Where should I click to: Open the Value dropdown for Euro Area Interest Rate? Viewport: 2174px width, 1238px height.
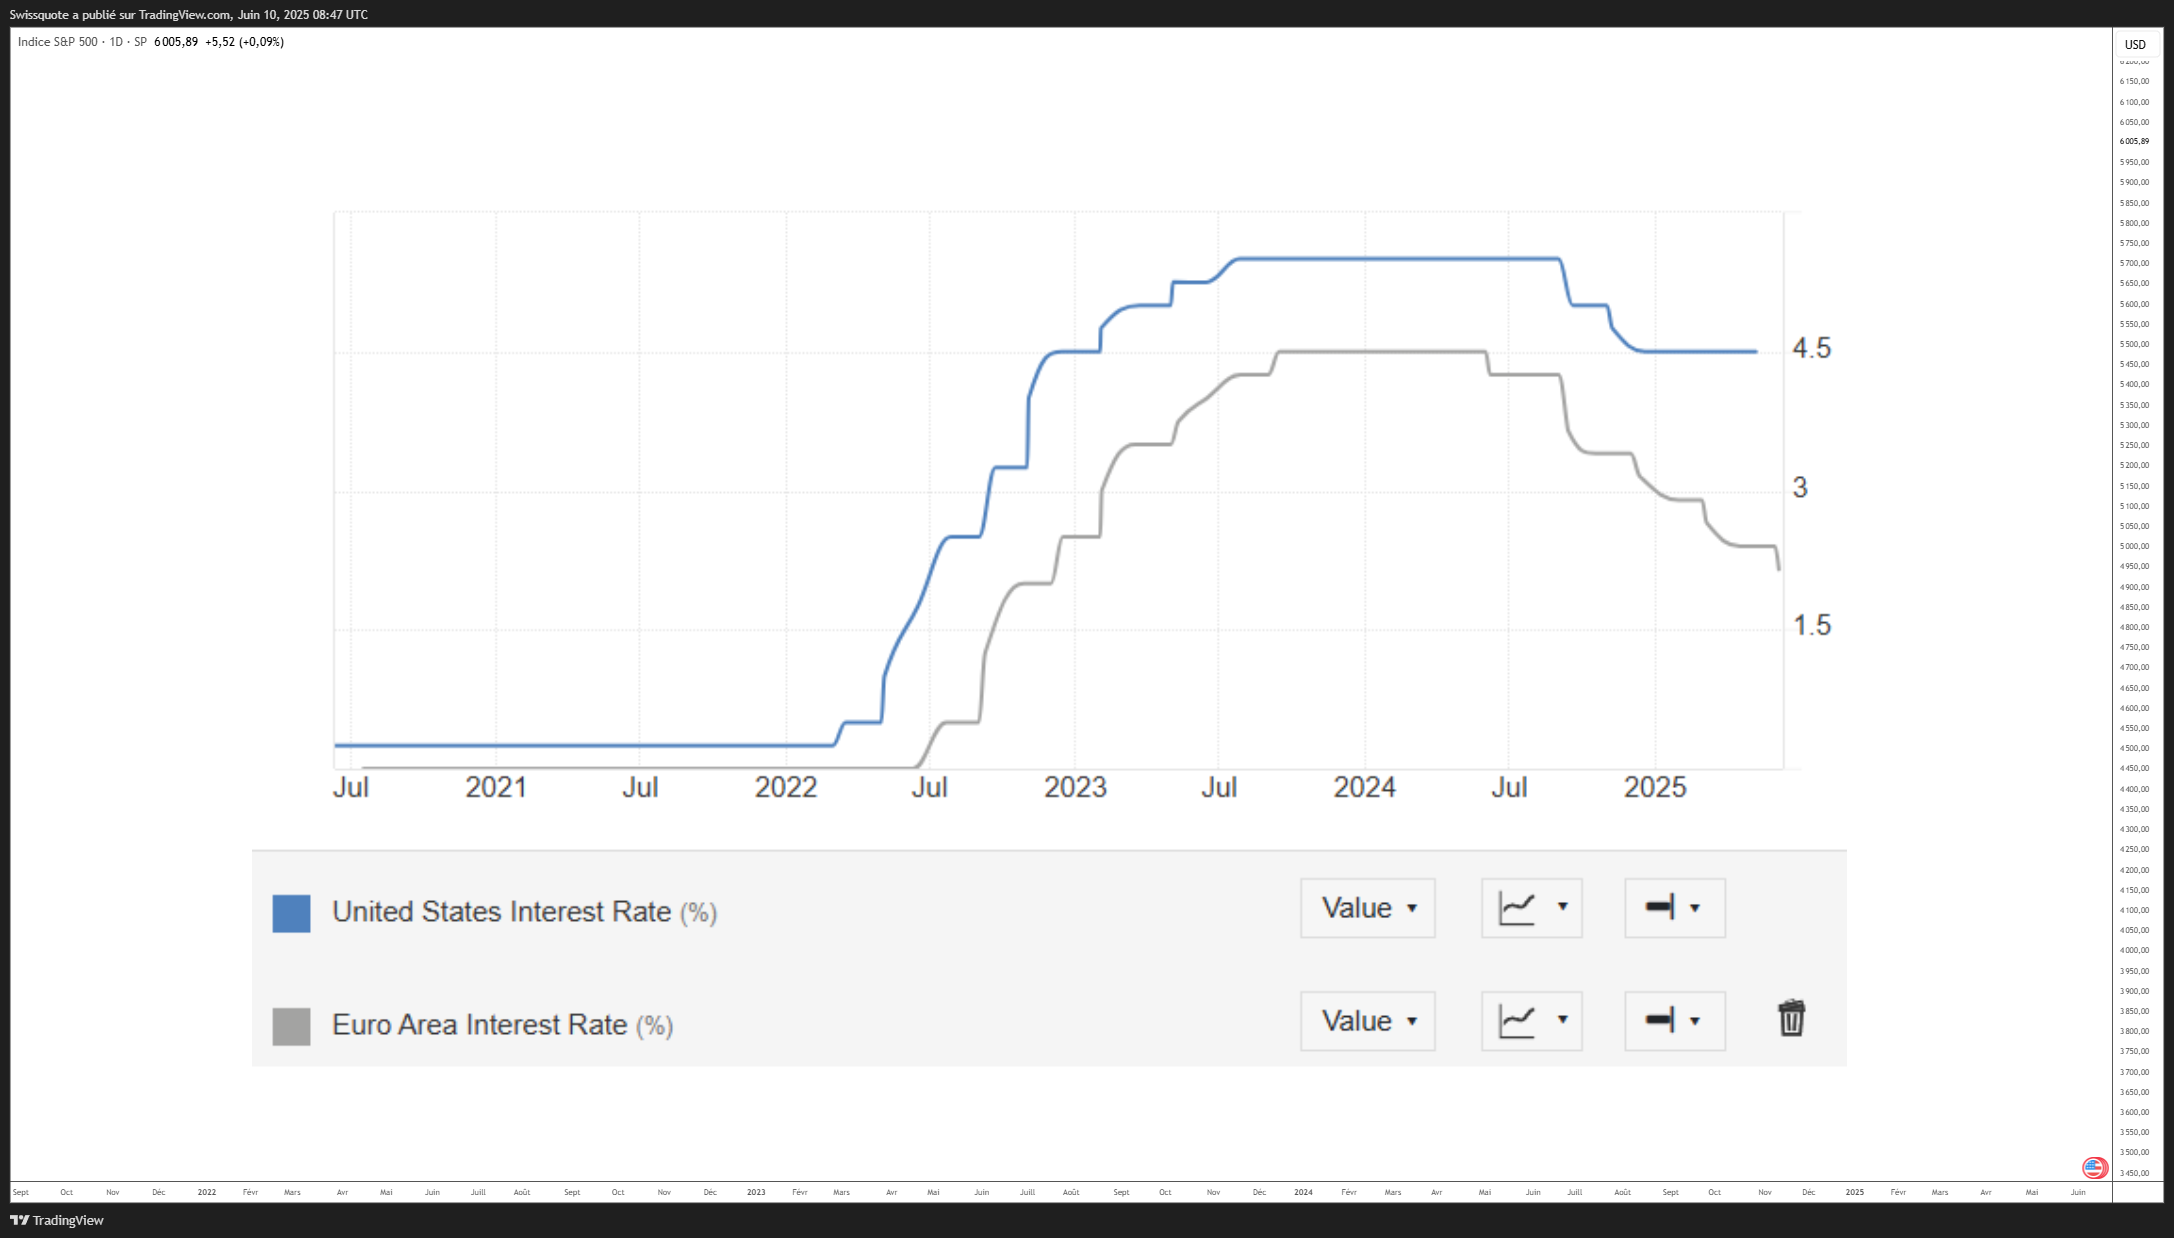pos(1368,1021)
